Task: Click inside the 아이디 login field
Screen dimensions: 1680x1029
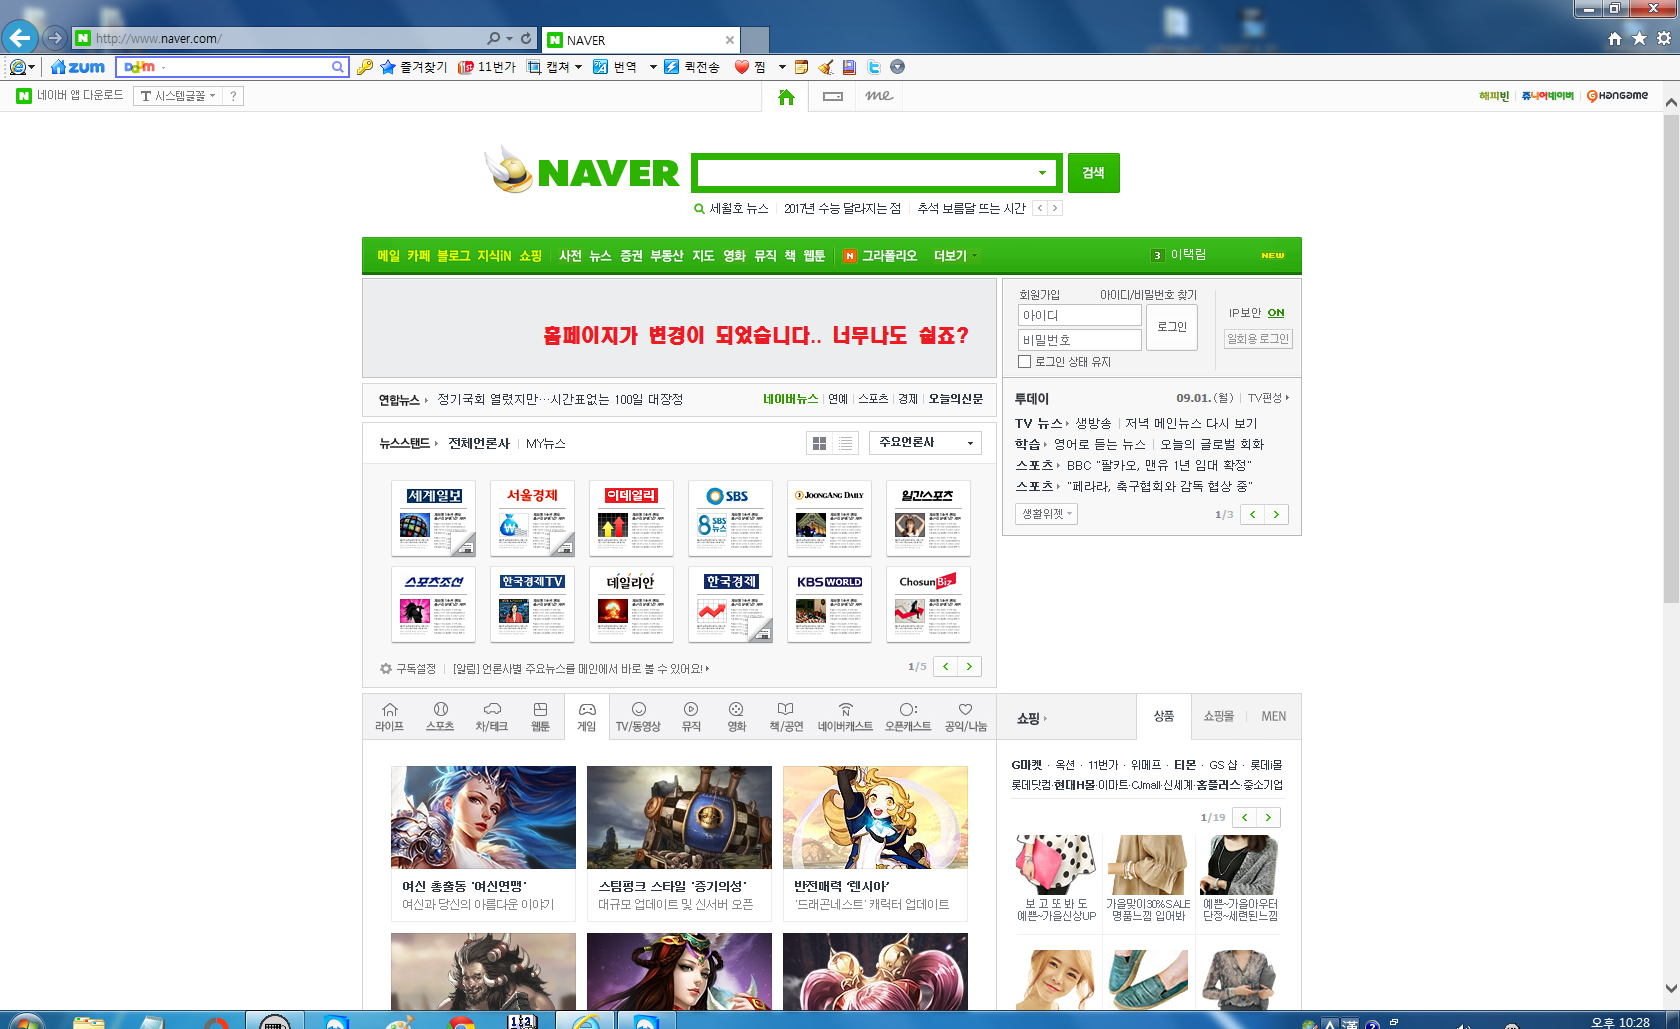Action: pos(1079,315)
